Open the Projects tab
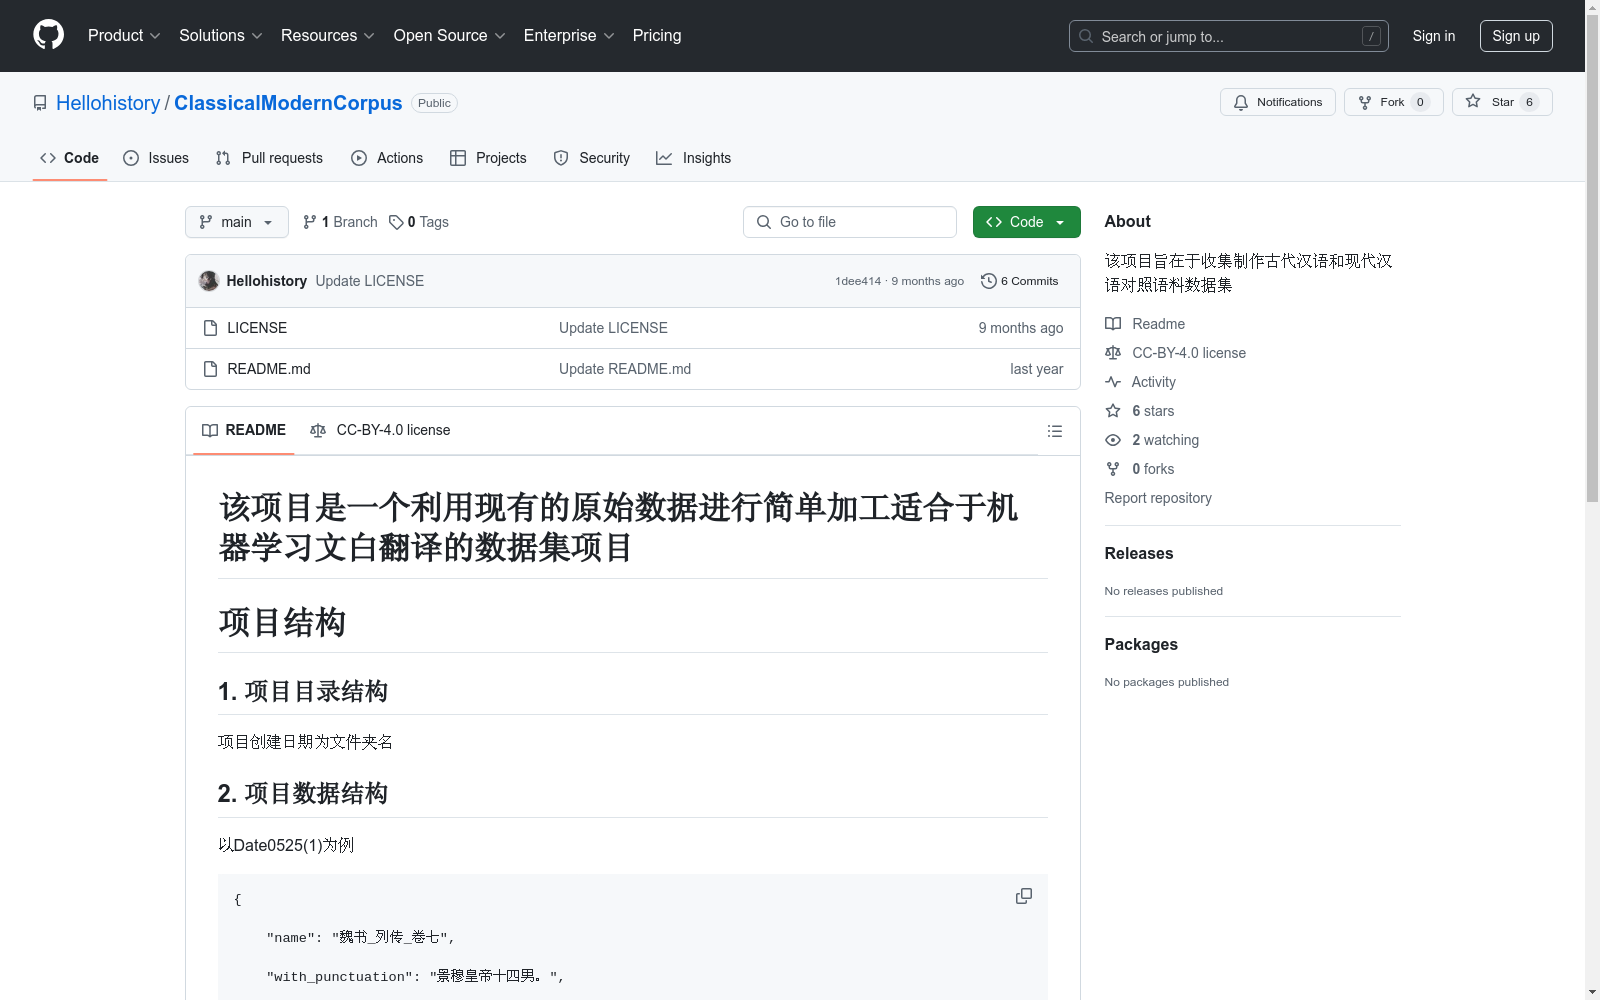Image resolution: width=1600 pixels, height=1000 pixels. pos(488,158)
